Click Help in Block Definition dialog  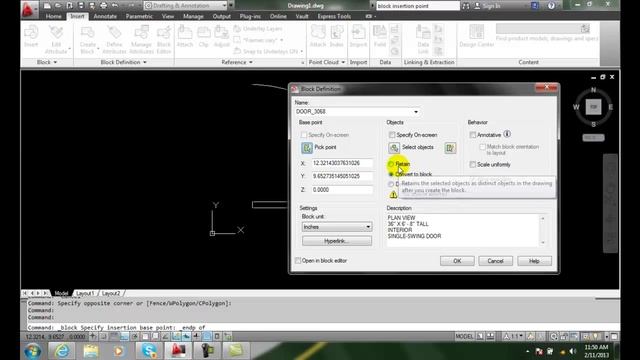534,261
